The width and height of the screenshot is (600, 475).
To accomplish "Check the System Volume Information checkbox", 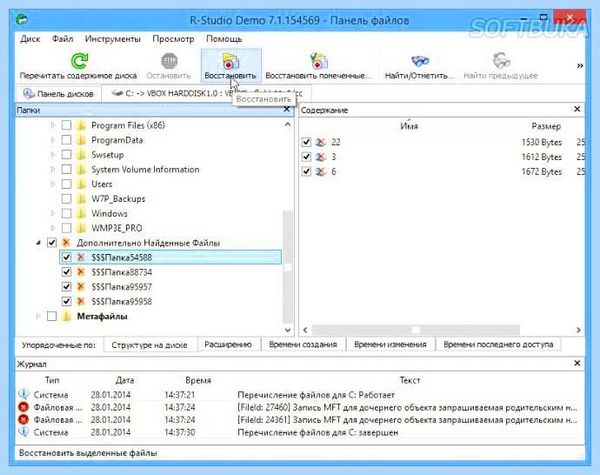I will pyautogui.click(x=66, y=169).
